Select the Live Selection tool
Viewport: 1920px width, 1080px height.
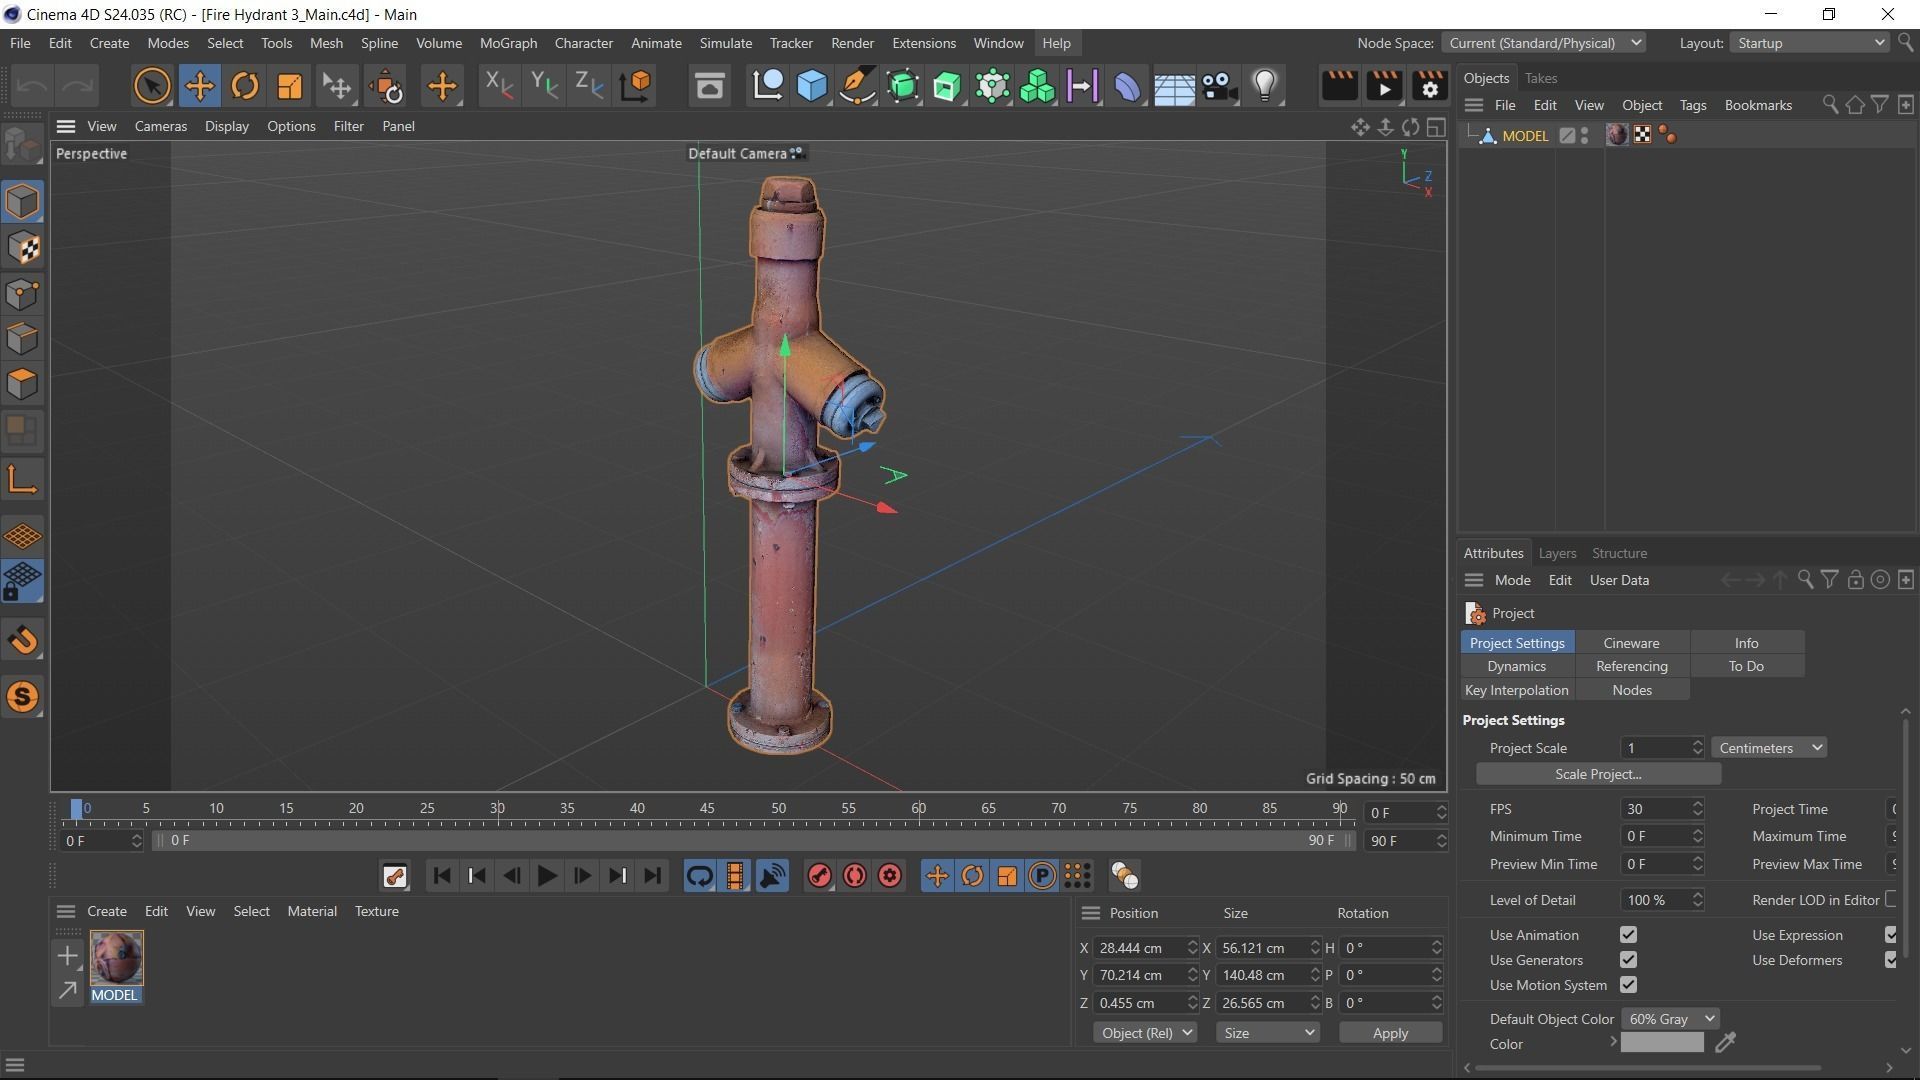[x=152, y=86]
